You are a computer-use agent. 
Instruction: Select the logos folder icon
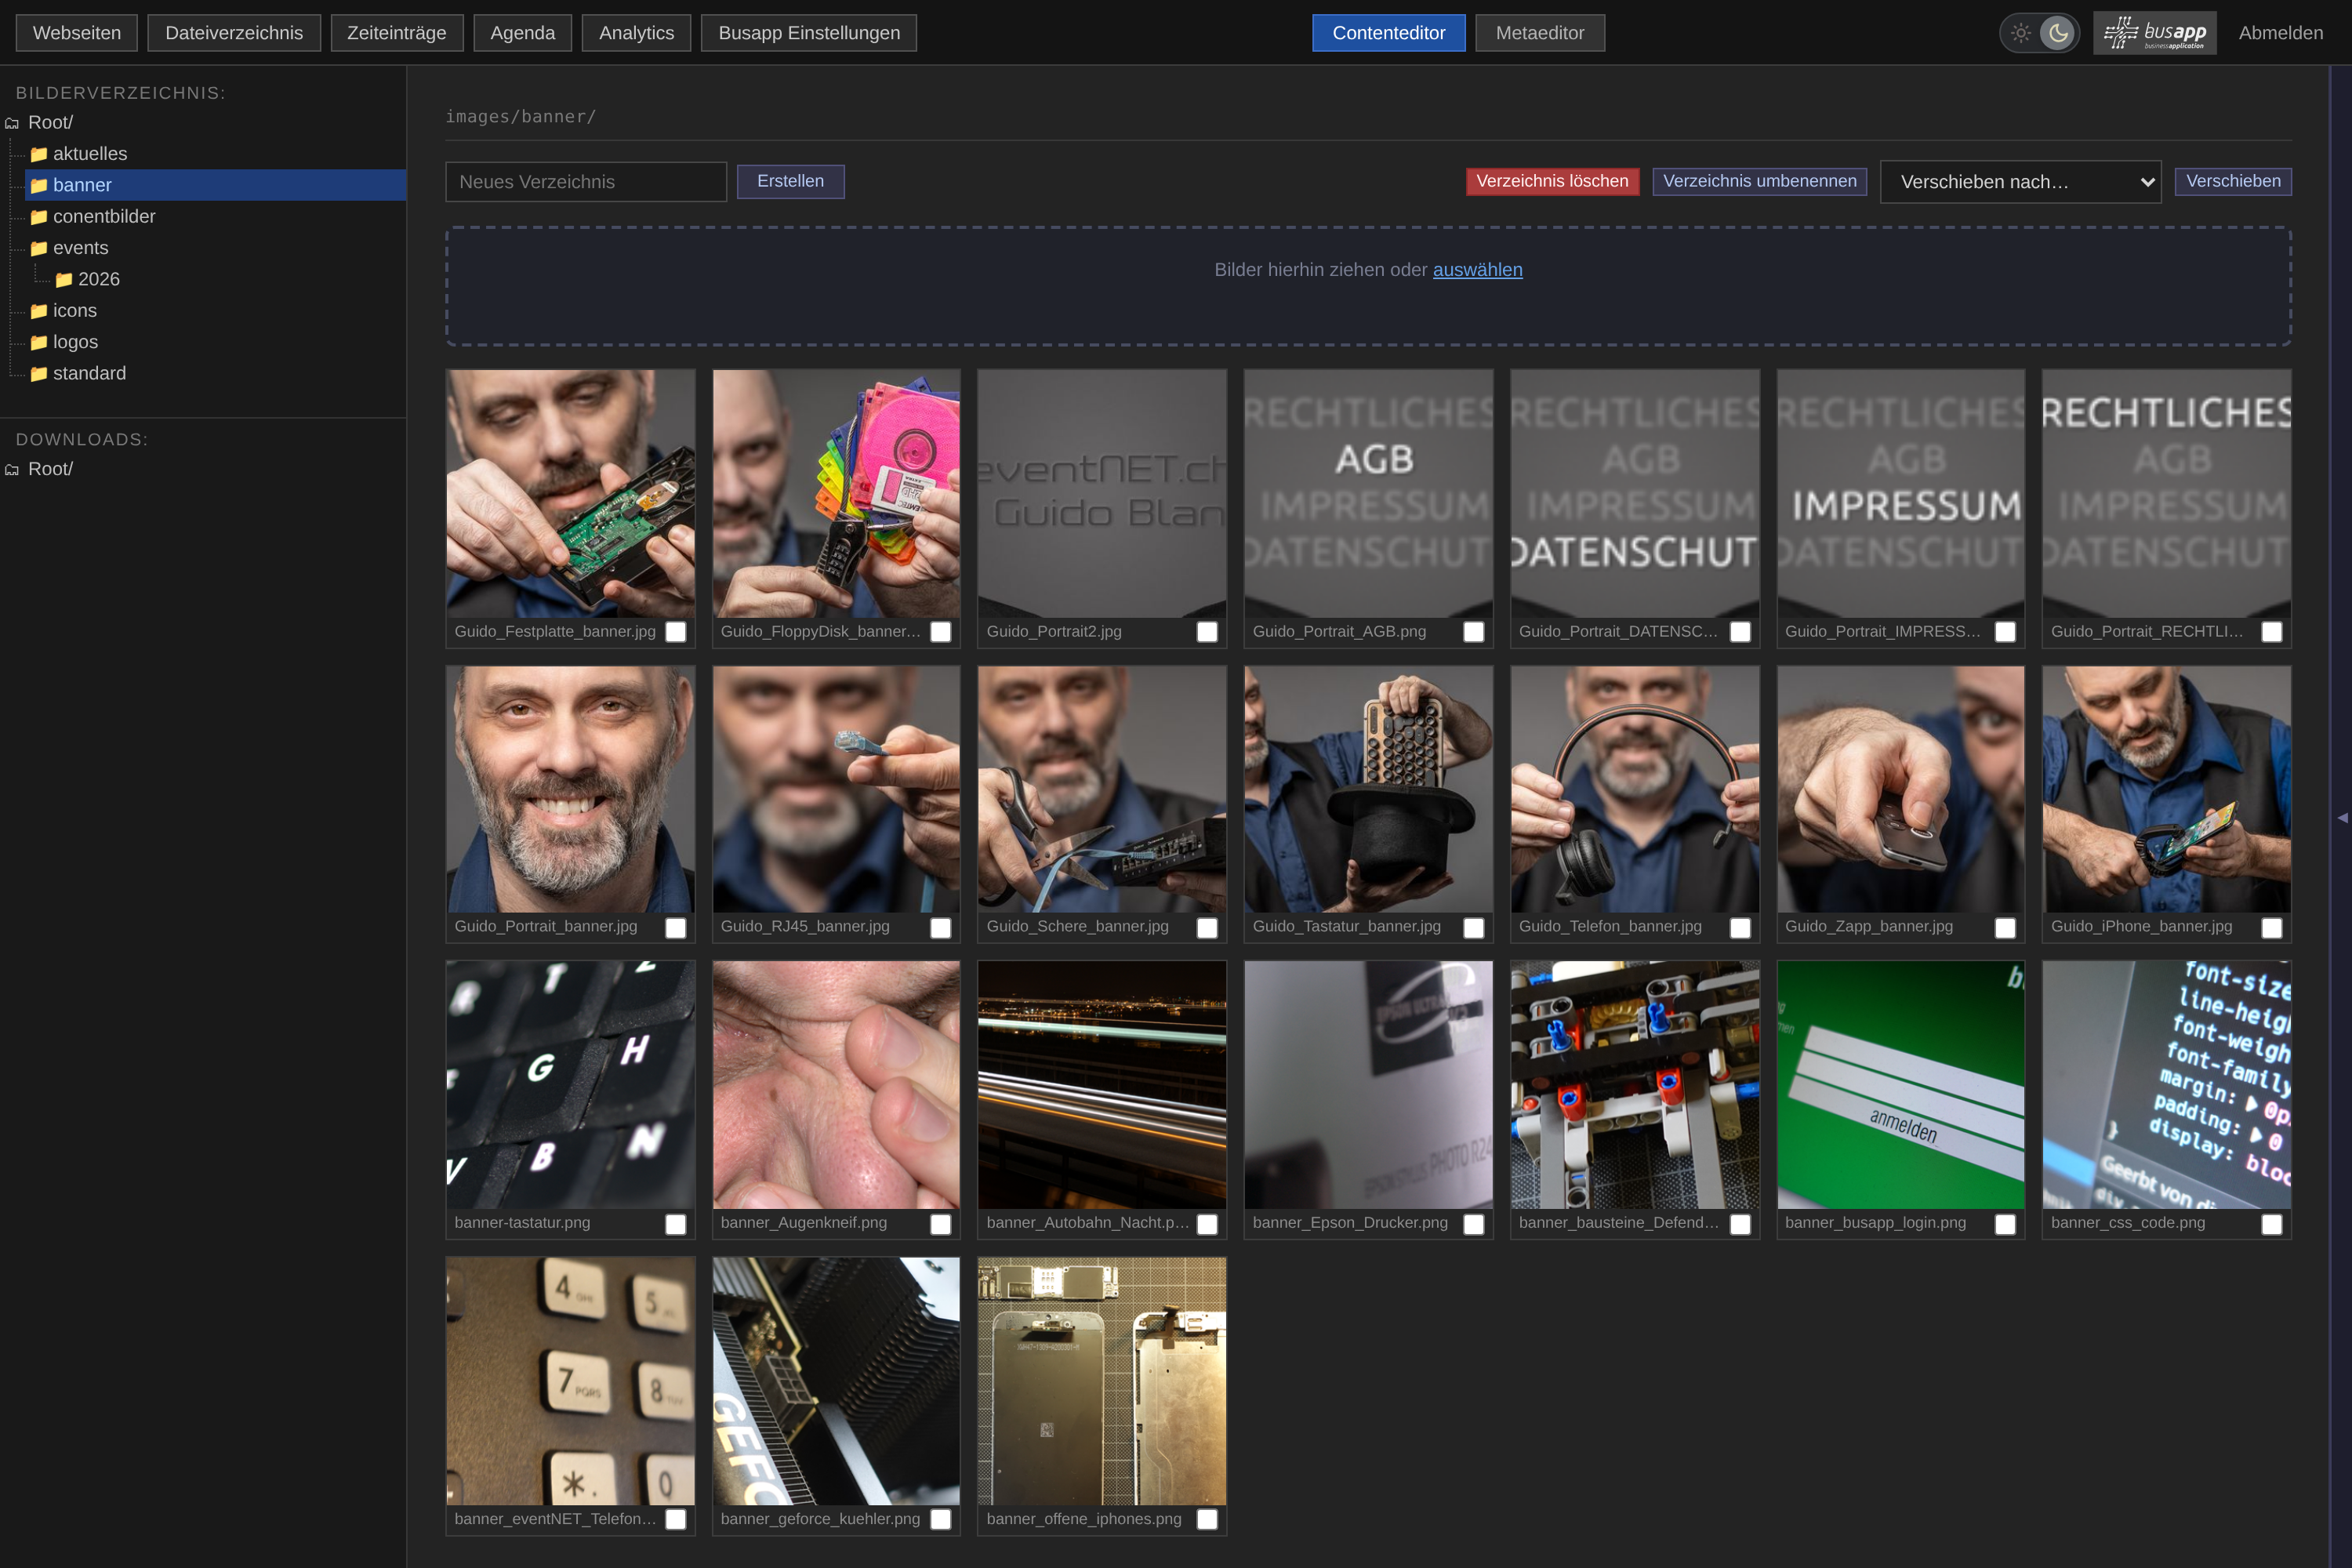(x=39, y=342)
